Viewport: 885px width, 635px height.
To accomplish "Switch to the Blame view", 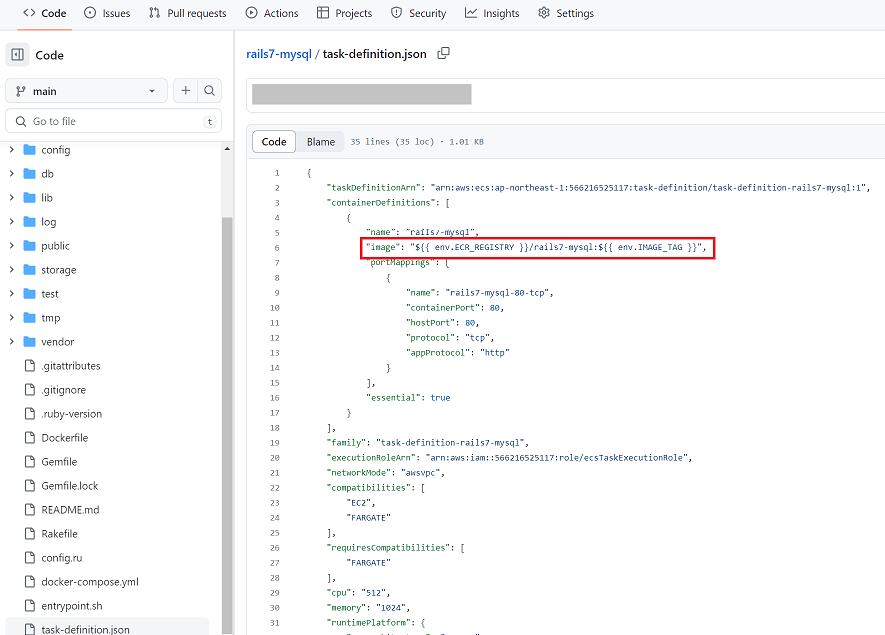I will click(321, 142).
